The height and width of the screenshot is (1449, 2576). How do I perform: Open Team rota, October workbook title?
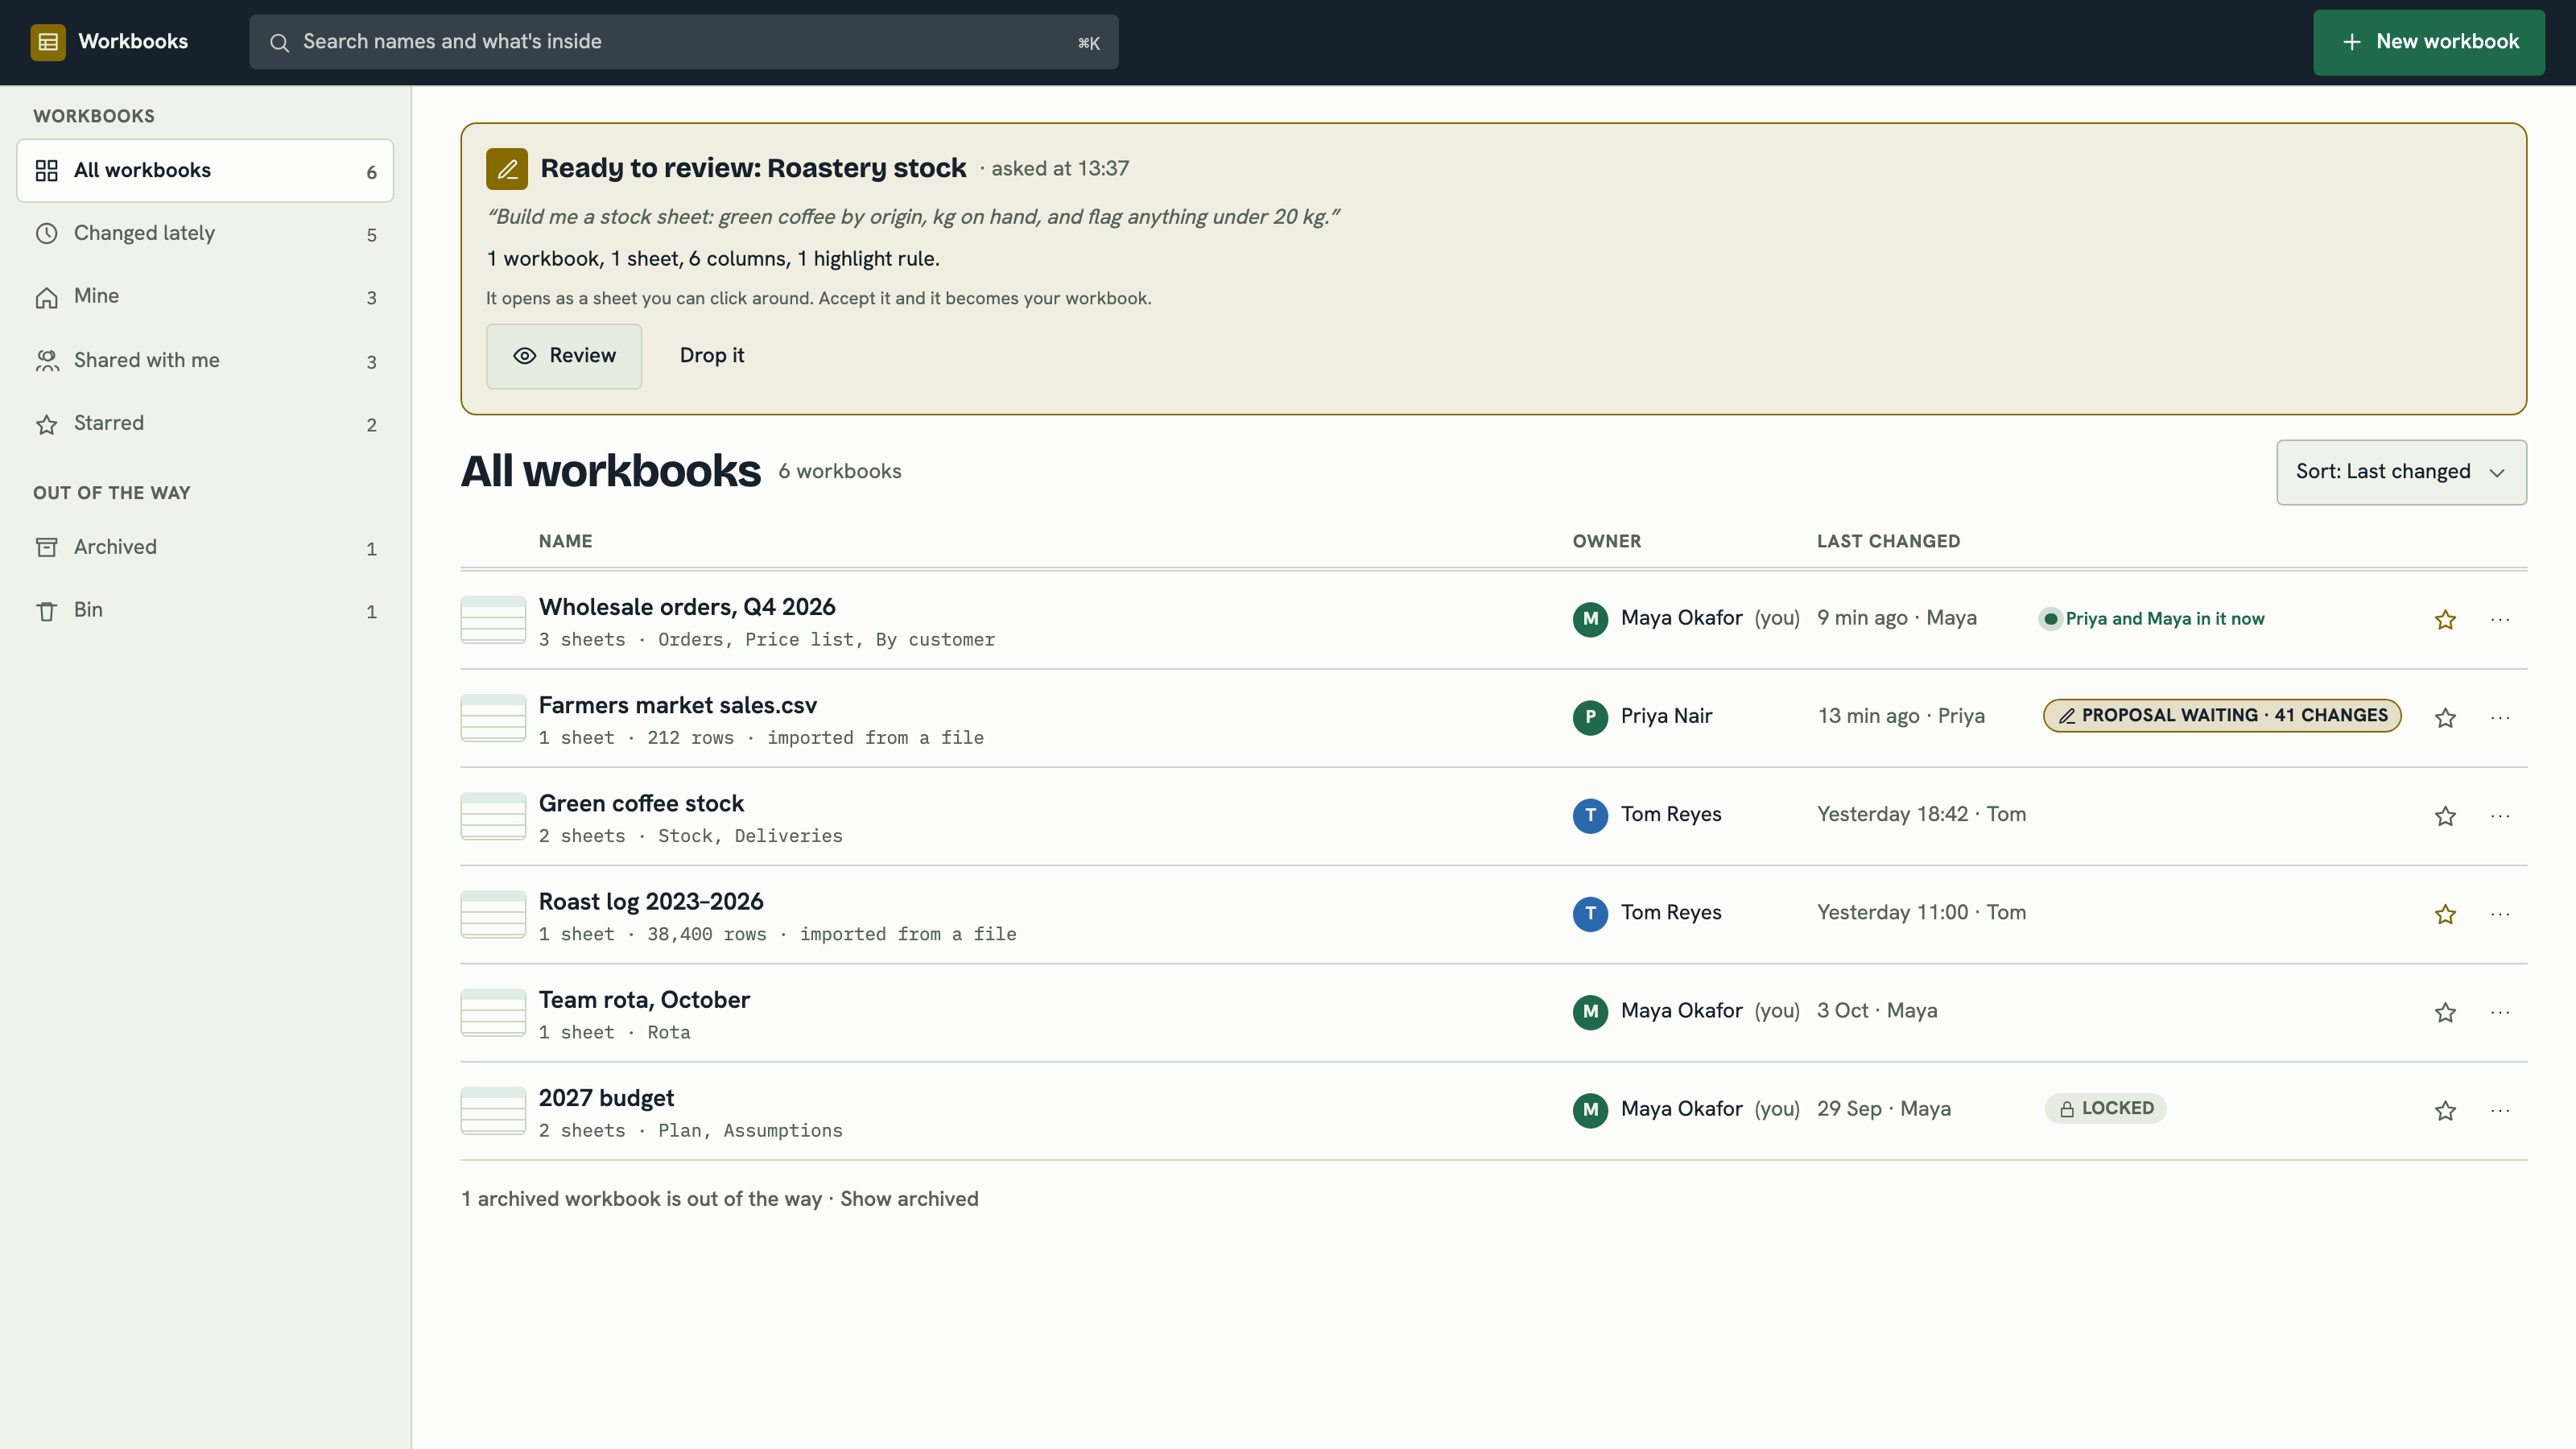tap(644, 1000)
